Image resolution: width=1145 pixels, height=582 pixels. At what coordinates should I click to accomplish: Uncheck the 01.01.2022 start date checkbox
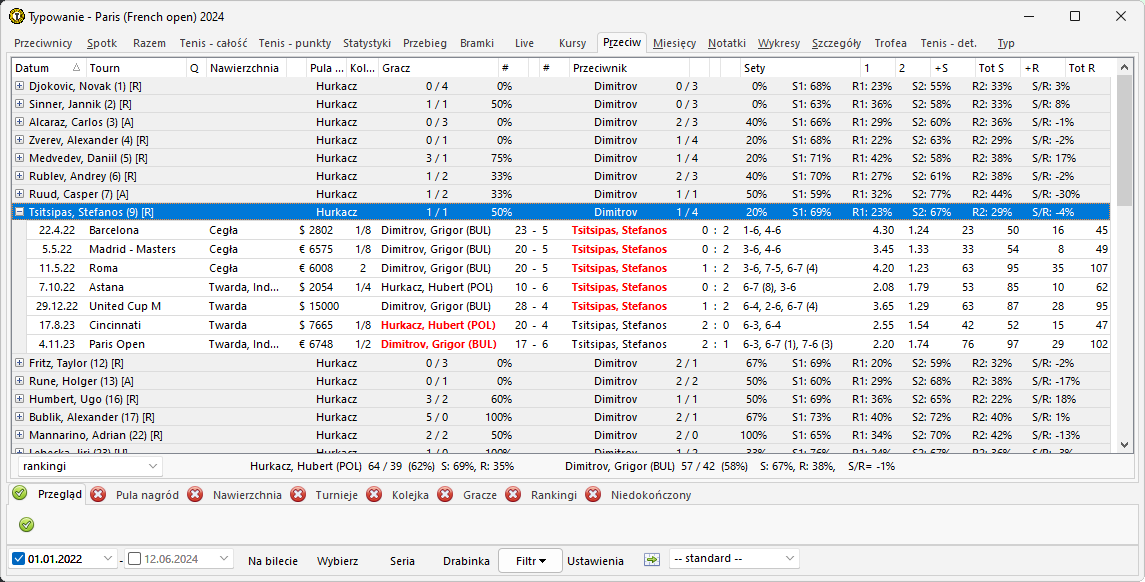click(19, 560)
